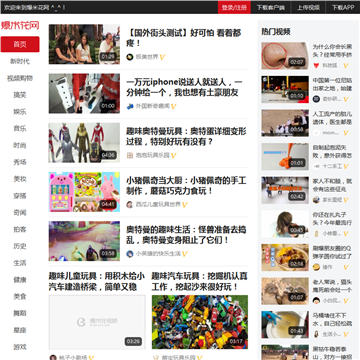Open video titled 一万元iphone说送人就送人
Viewport: 360px width, 360px height.
click(184, 87)
